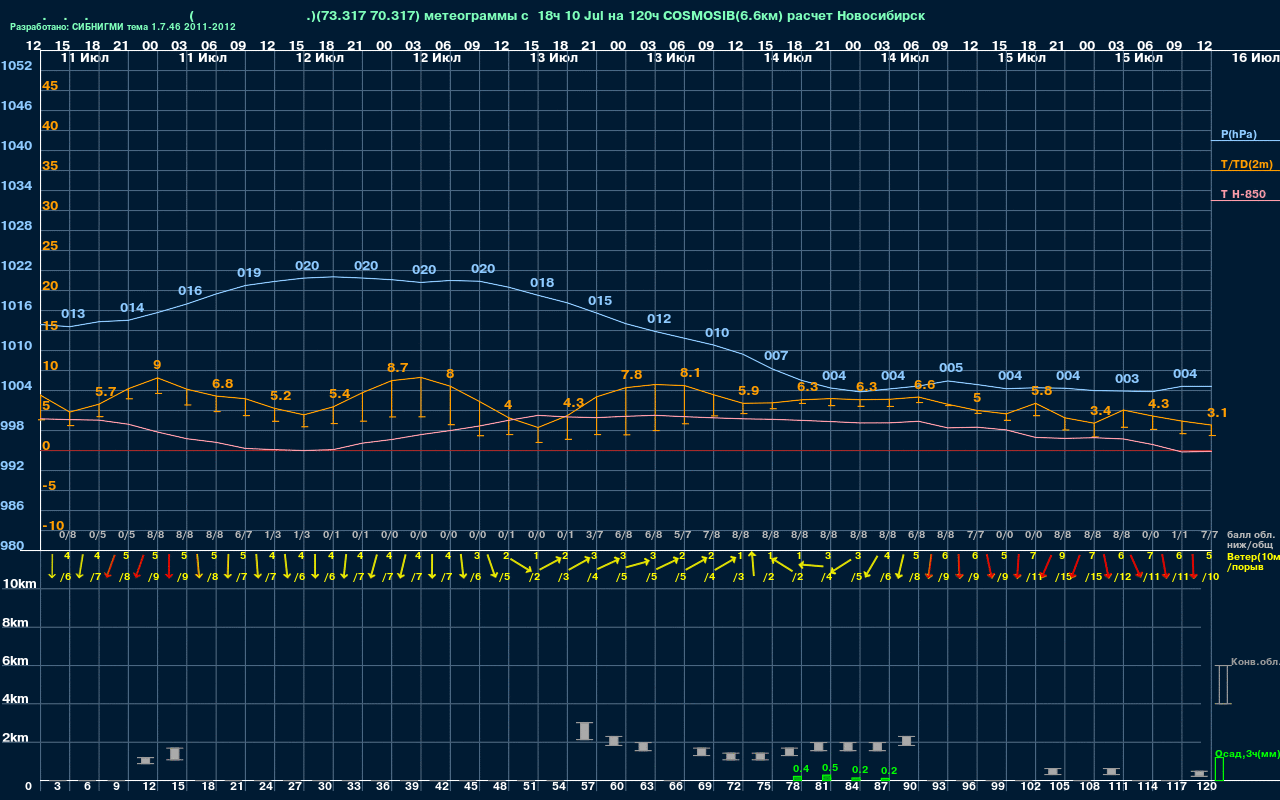Click the 8.1 temperature label
The height and width of the screenshot is (800, 1280).
[690, 373]
